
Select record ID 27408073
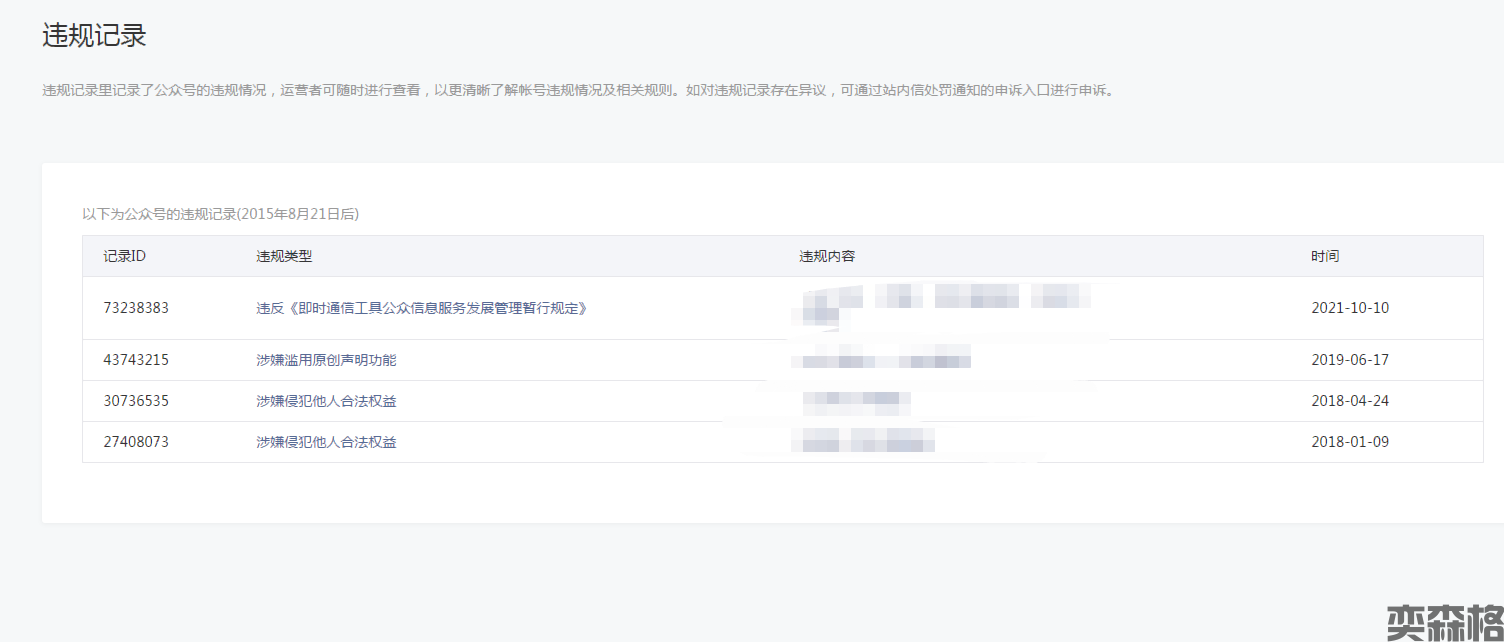136,442
